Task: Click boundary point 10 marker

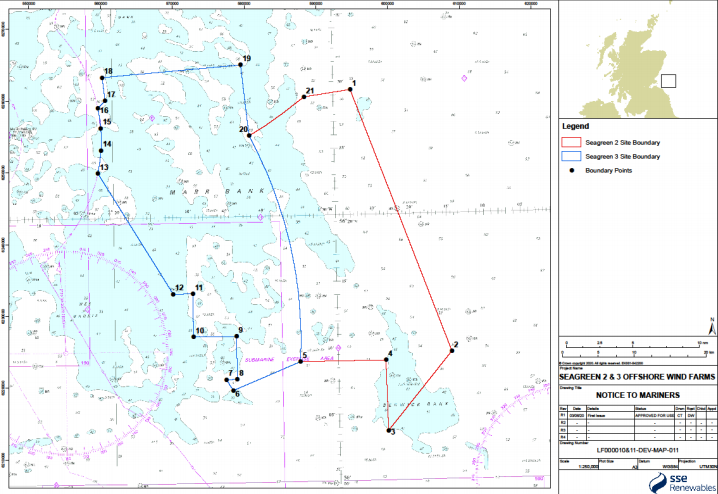Action: pyautogui.click(x=193, y=336)
